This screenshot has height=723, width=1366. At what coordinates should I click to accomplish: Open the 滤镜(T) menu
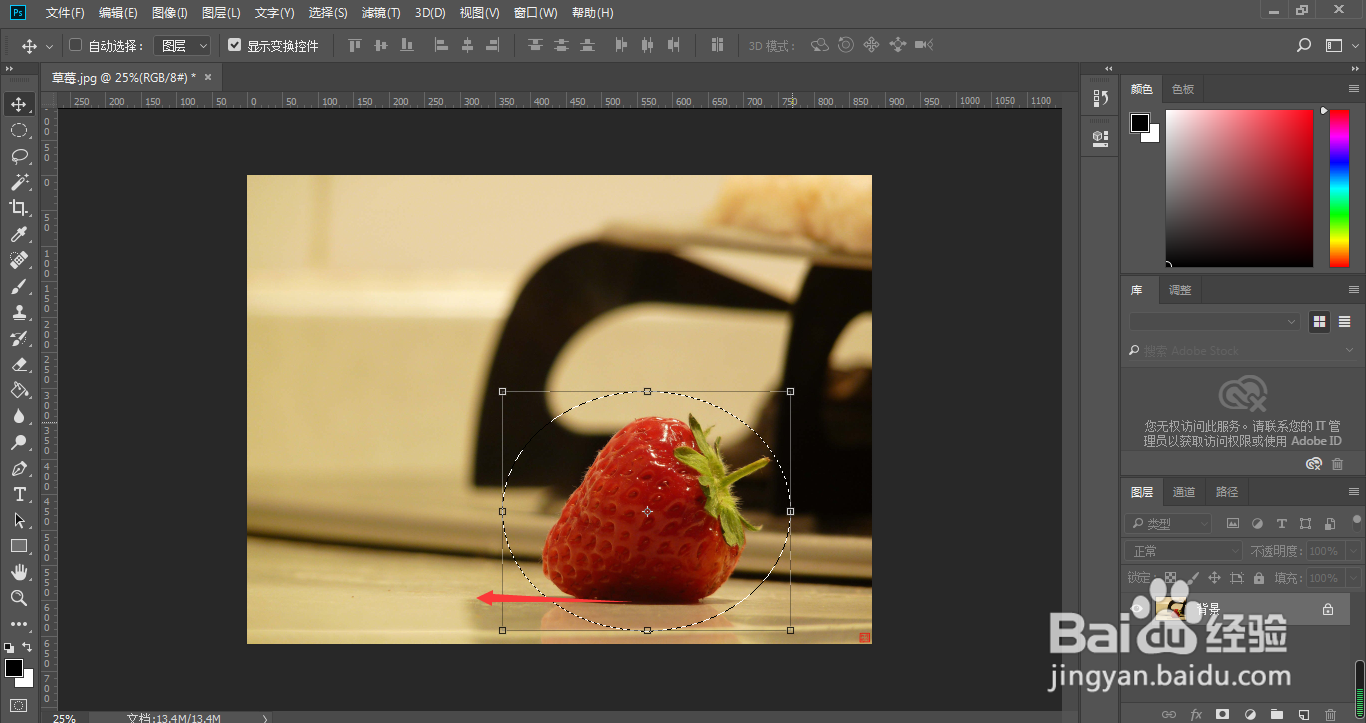[x=380, y=13]
